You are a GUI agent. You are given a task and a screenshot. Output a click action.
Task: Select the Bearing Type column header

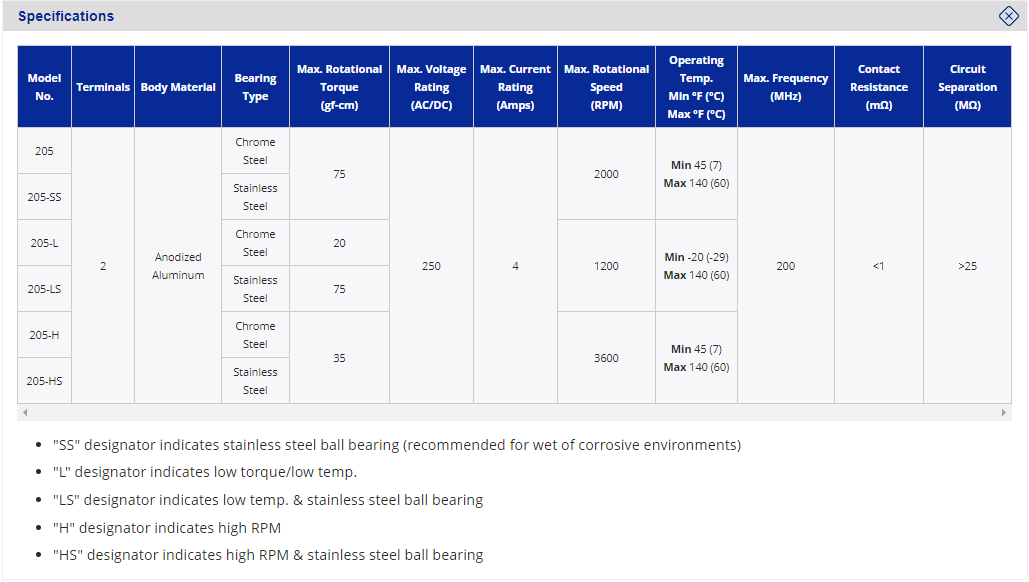tap(255, 87)
